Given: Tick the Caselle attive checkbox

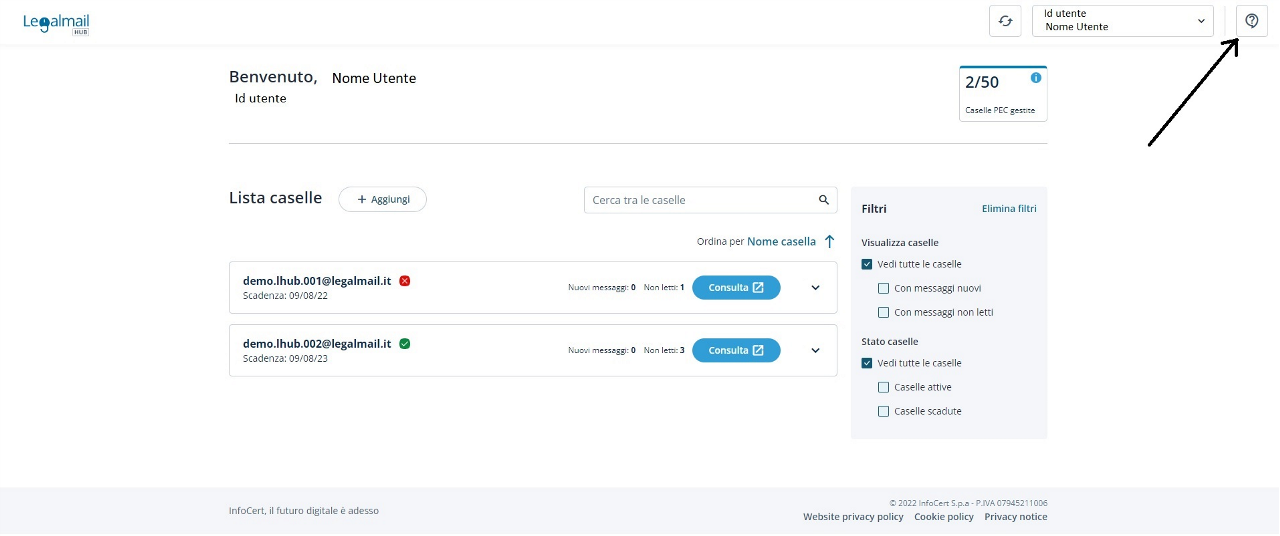Looking at the screenshot, I should click(x=883, y=387).
